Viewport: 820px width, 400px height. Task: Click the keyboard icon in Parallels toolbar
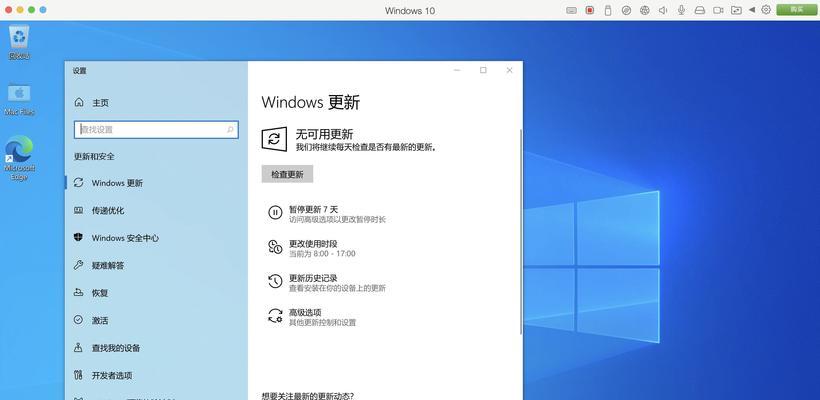572,10
